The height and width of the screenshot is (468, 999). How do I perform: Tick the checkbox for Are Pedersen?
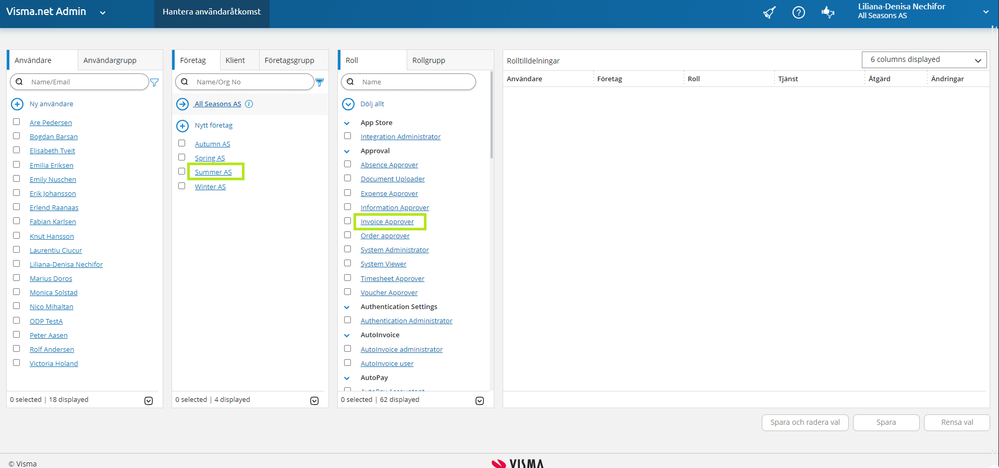tap(17, 122)
